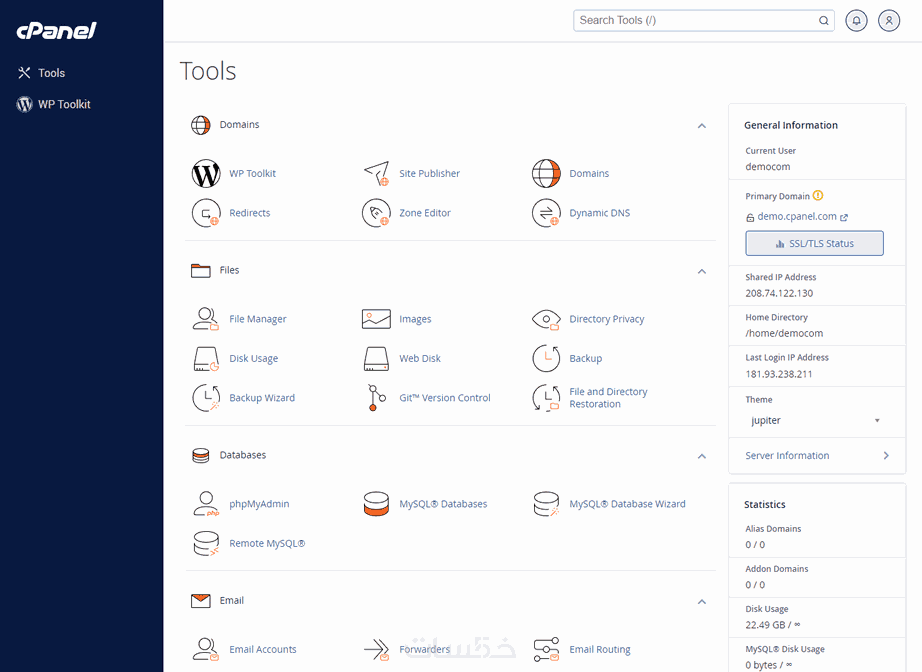Open the Web Disk icon
Viewport: 922px width, 672px height.
(x=376, y=359)
